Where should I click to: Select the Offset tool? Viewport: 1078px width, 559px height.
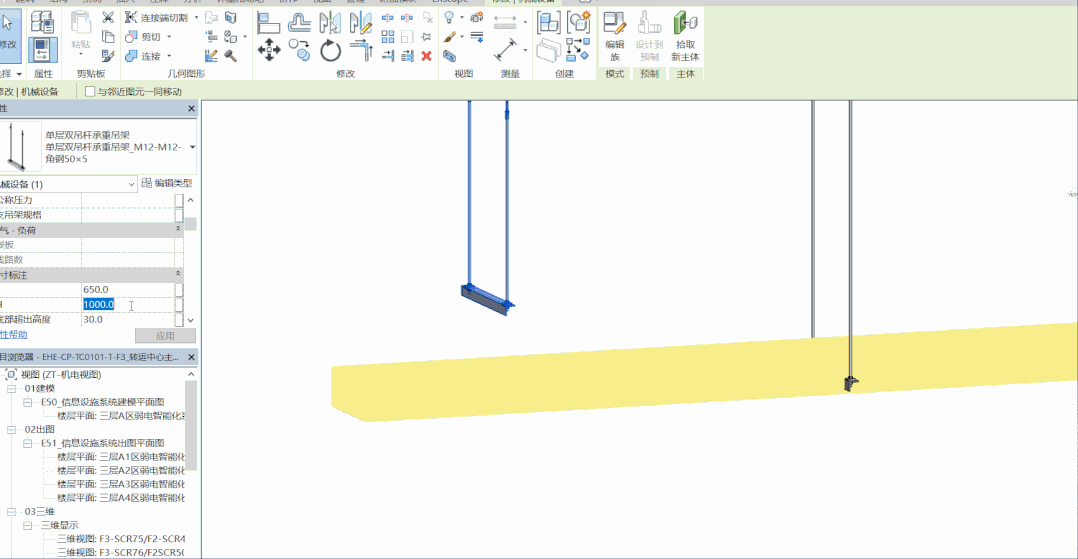click(299, 23)
